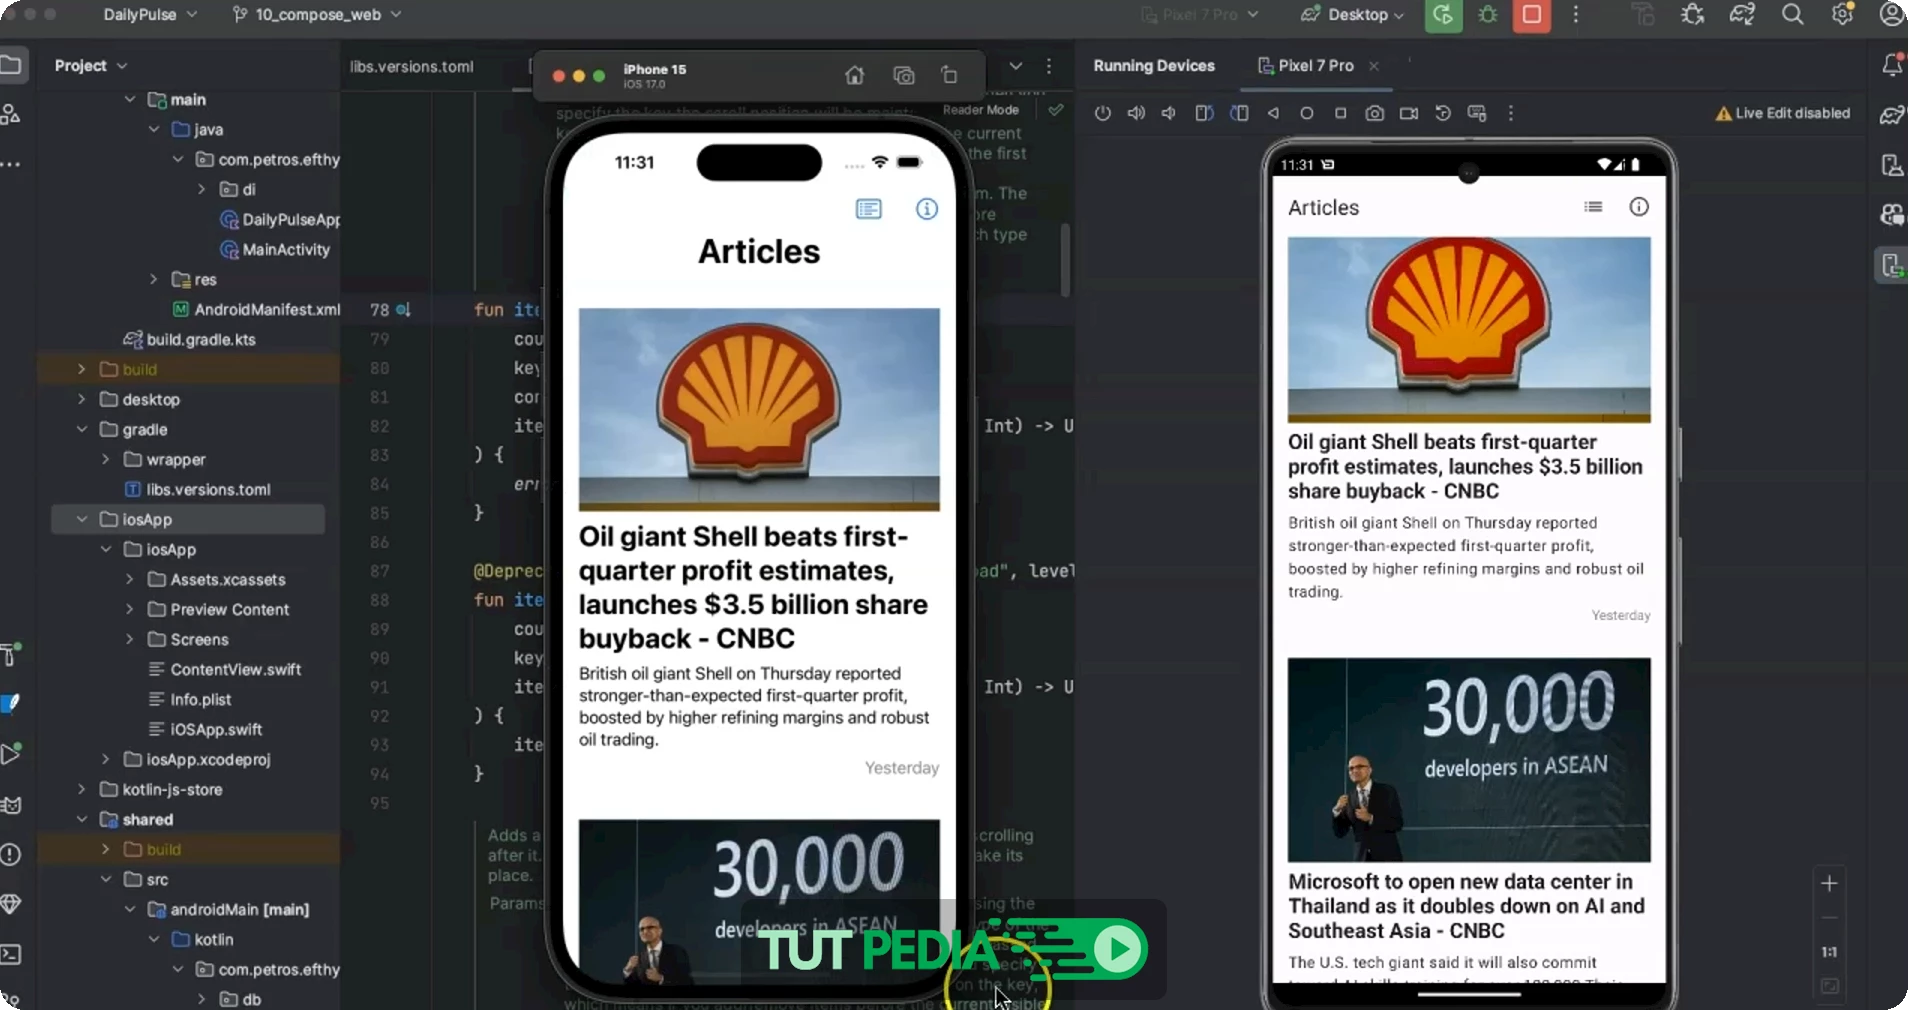
Task: Stop the running app
Action: (1531, 15)
